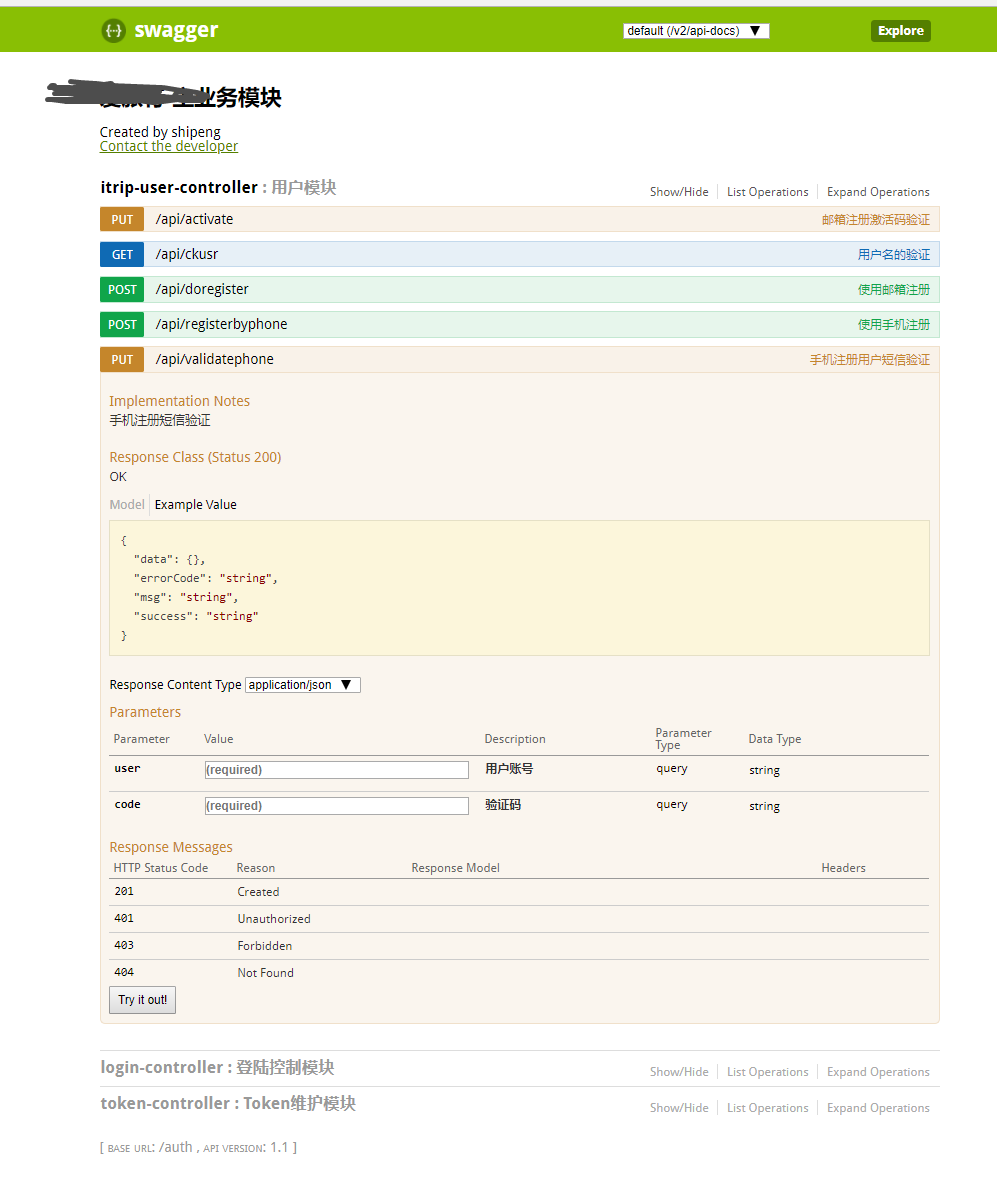This screenshot has height=1180, width=997.
Task: Click Expand Operations for token-controller
Action: coord(878,1109)
